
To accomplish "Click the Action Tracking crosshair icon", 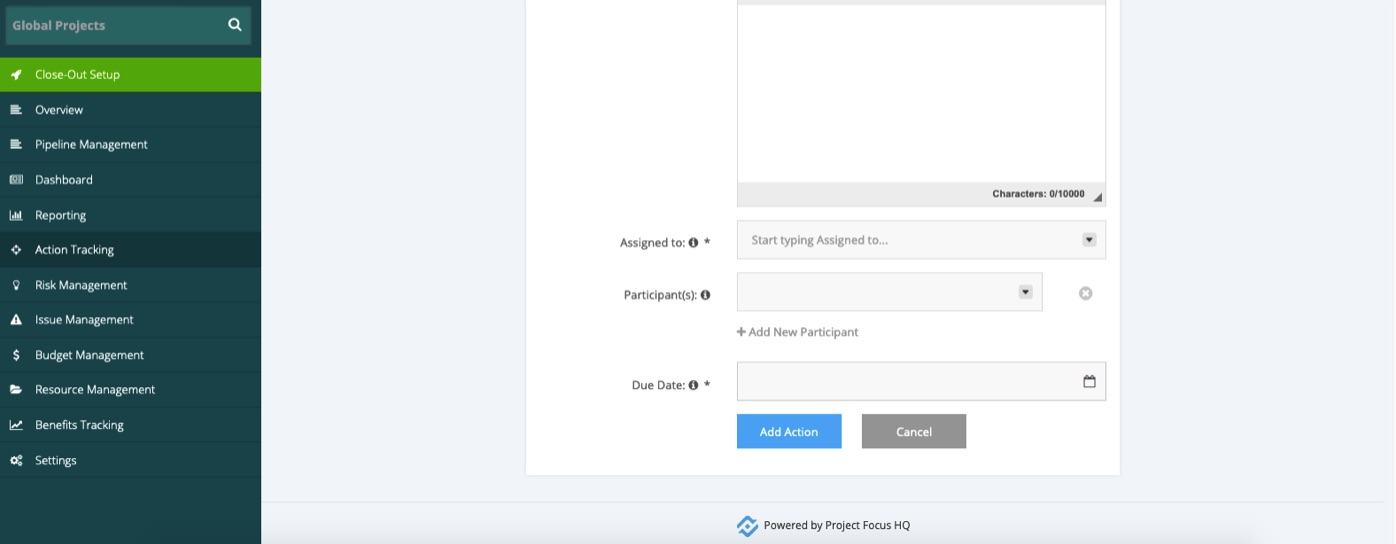I will point(16,250).
